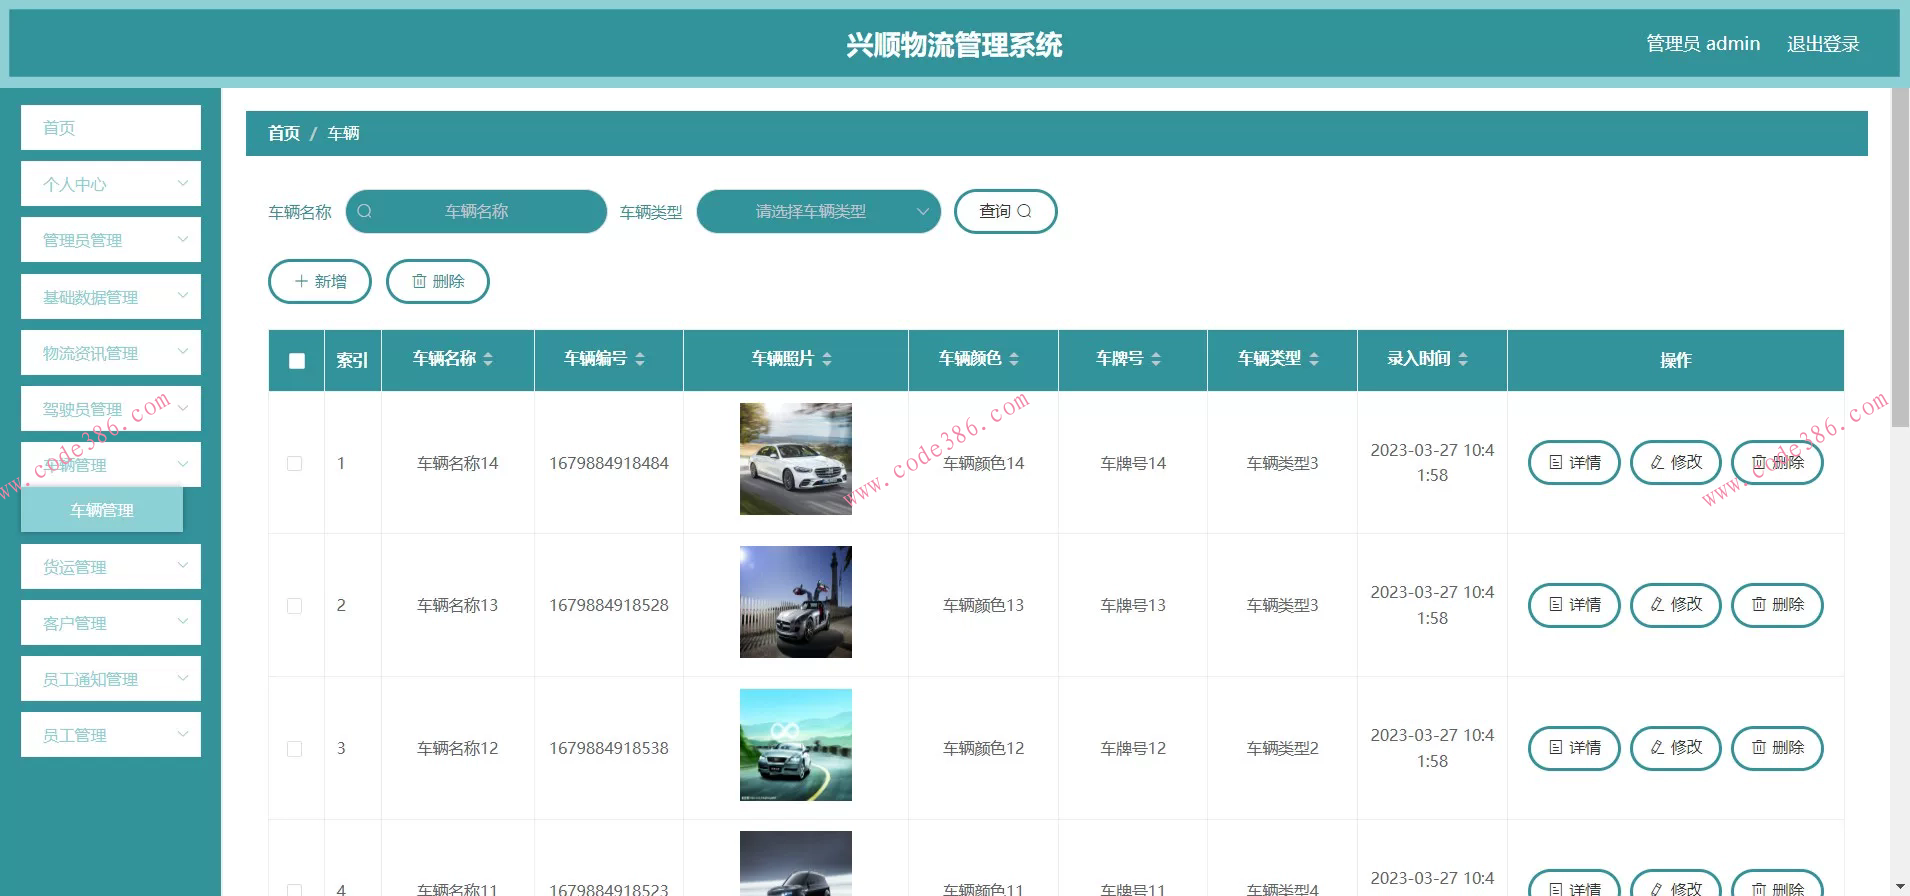
Task: Click 管理员 admin in header
Action: (x=1703, y=44)
